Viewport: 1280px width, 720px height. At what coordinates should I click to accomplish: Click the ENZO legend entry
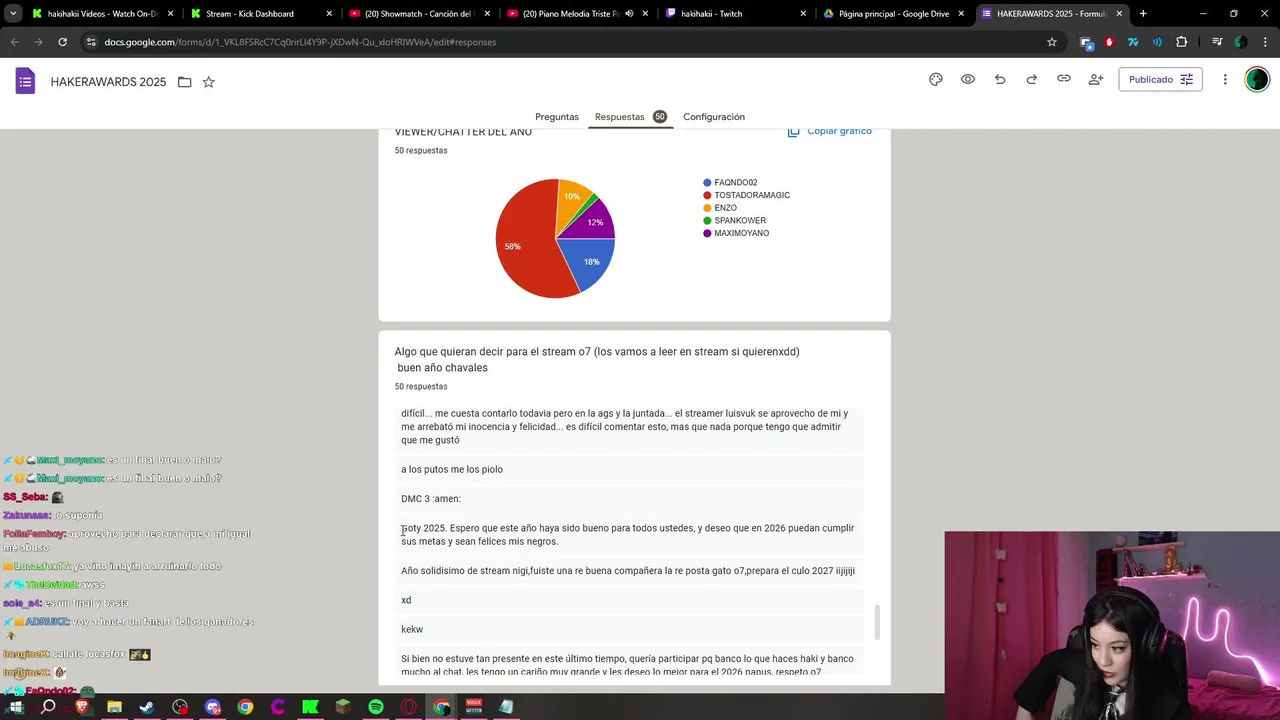(720, 208)
